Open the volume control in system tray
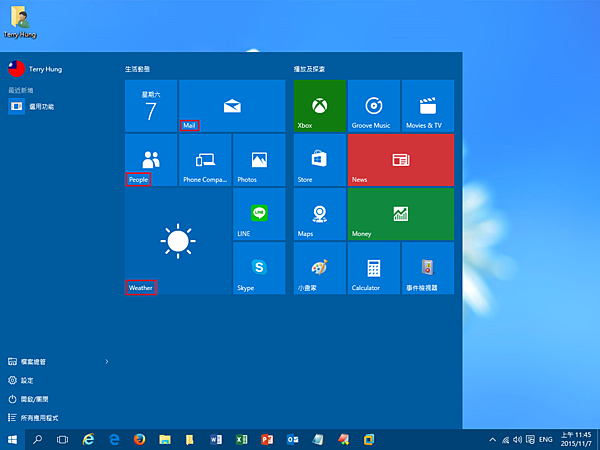 pyautogui.click(x=516, y=439)
